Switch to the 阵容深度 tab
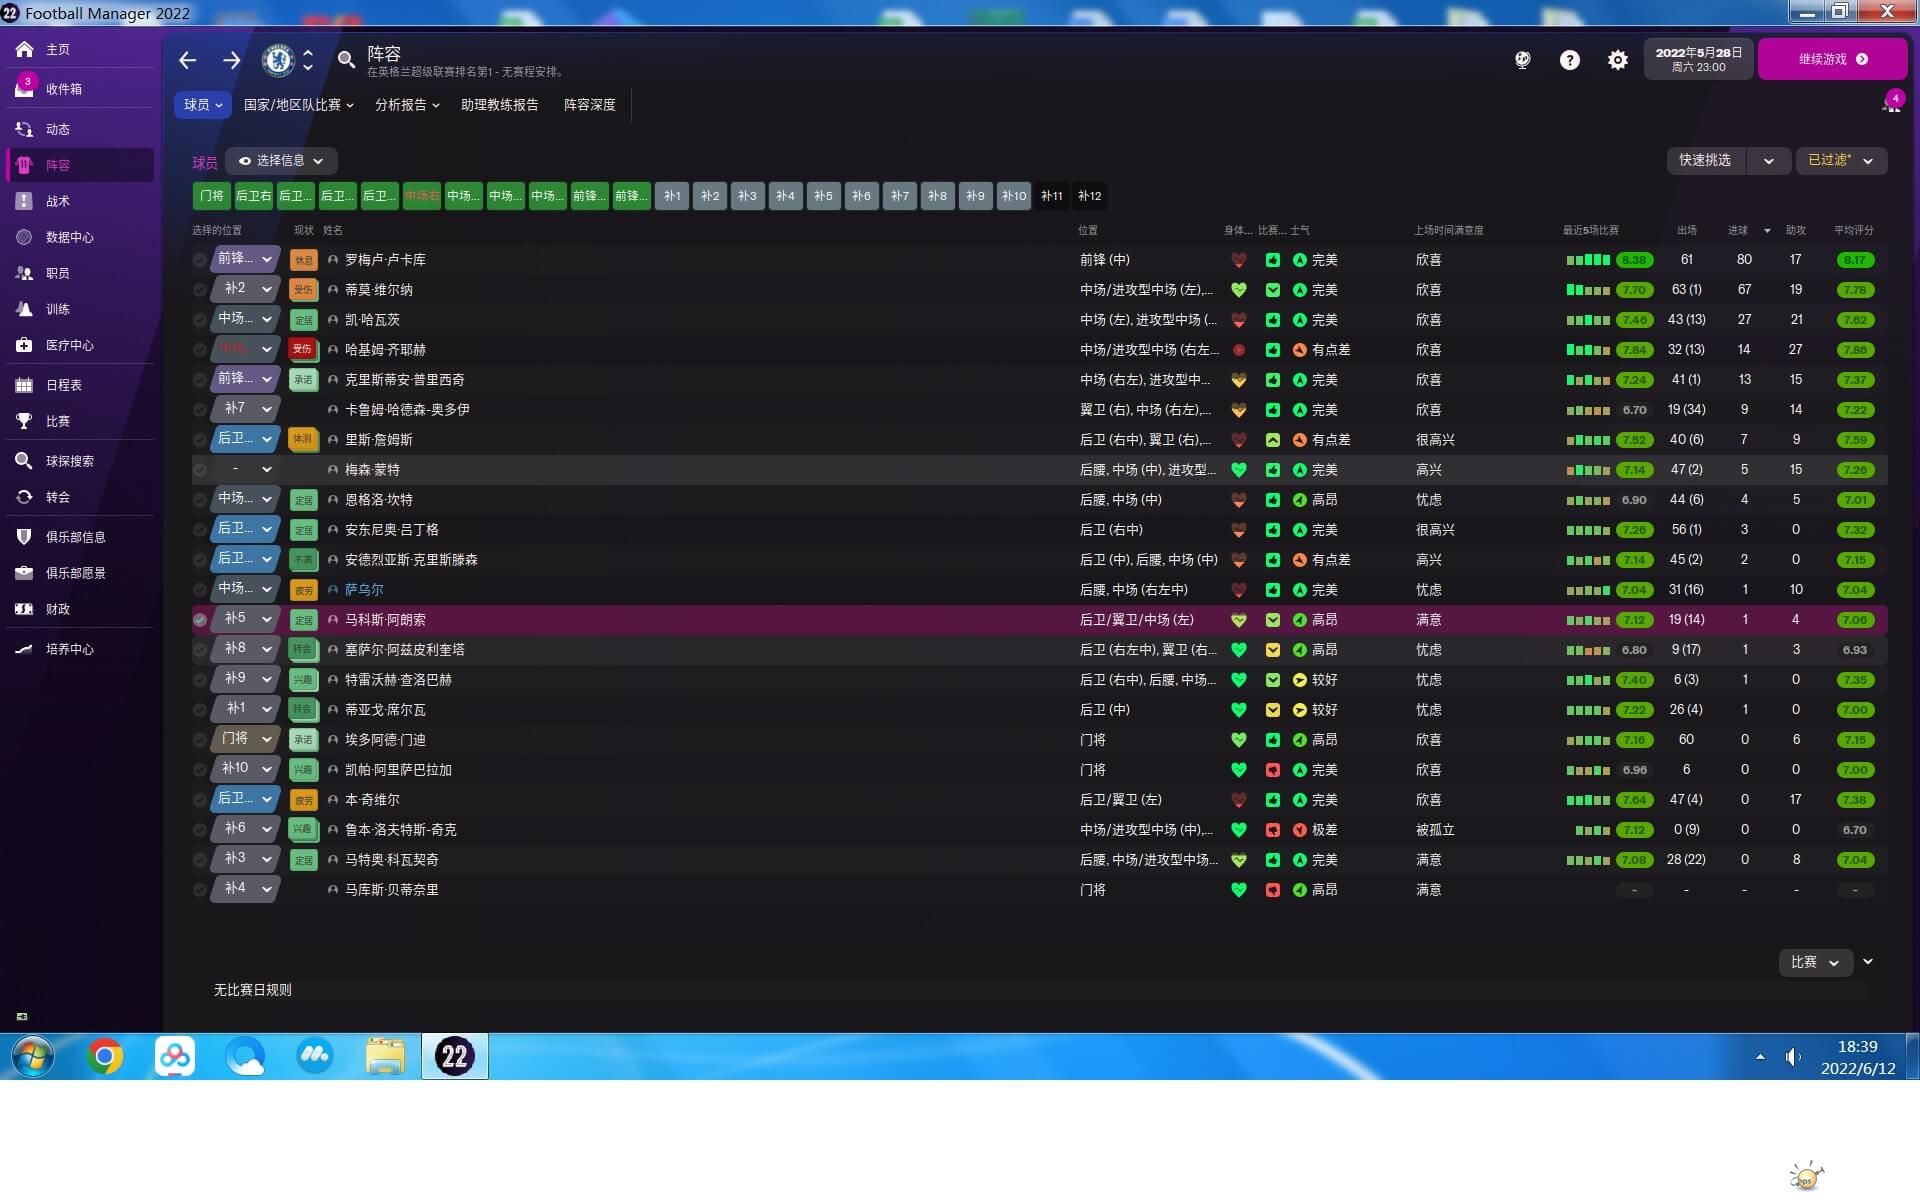This screenshot has width=1920, height=1200. 589,105
